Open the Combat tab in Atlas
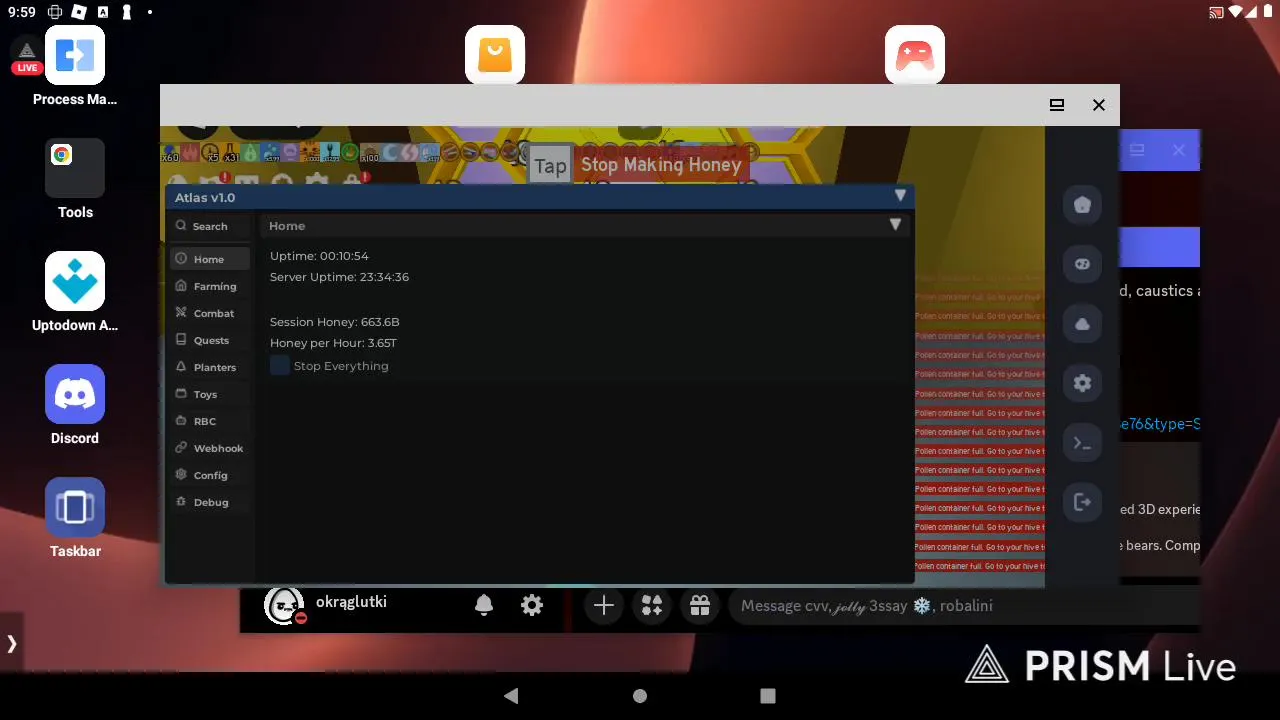 click(x=209, y=313)
